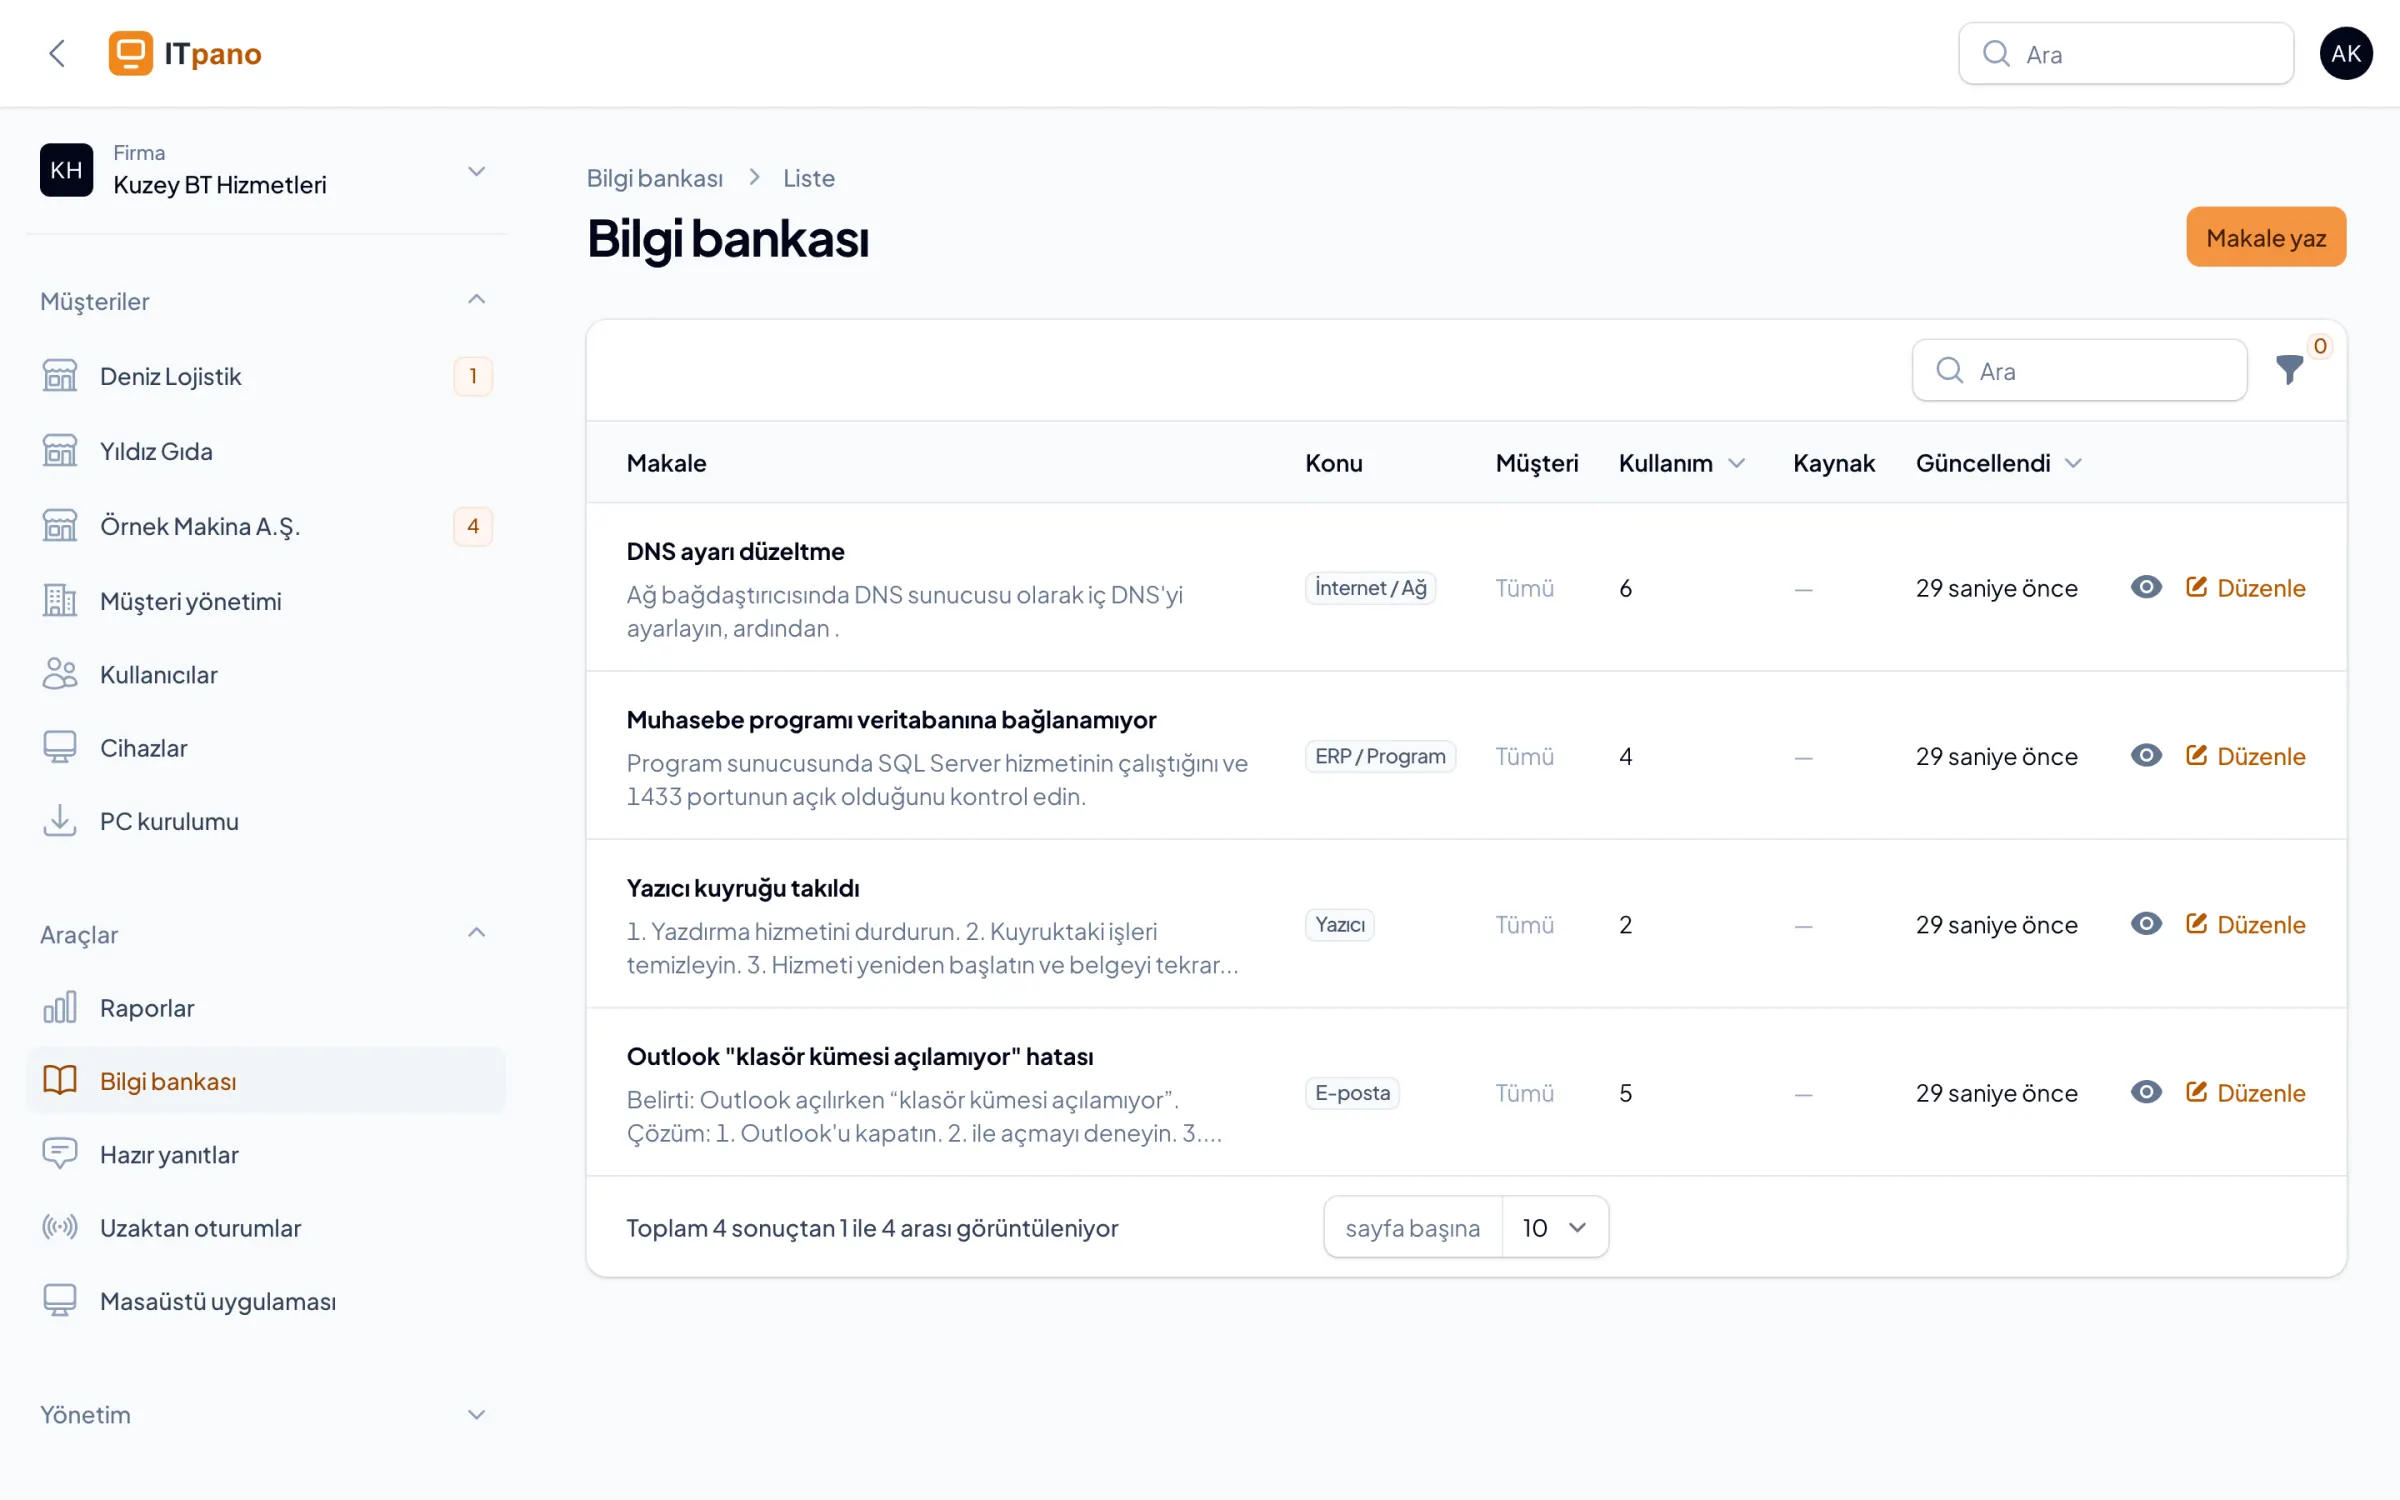The image size is (2400, 1500).
Task: Click the Deniz Lojistik building icon
Action: tap(60, 376)
